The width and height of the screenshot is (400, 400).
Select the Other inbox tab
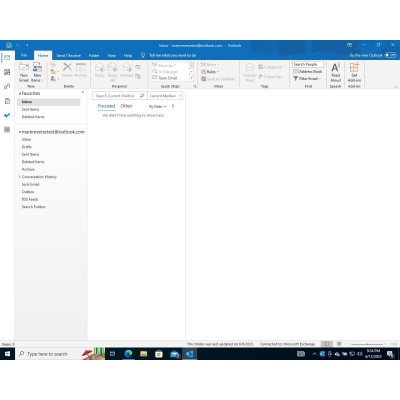[x=126, y=106]
